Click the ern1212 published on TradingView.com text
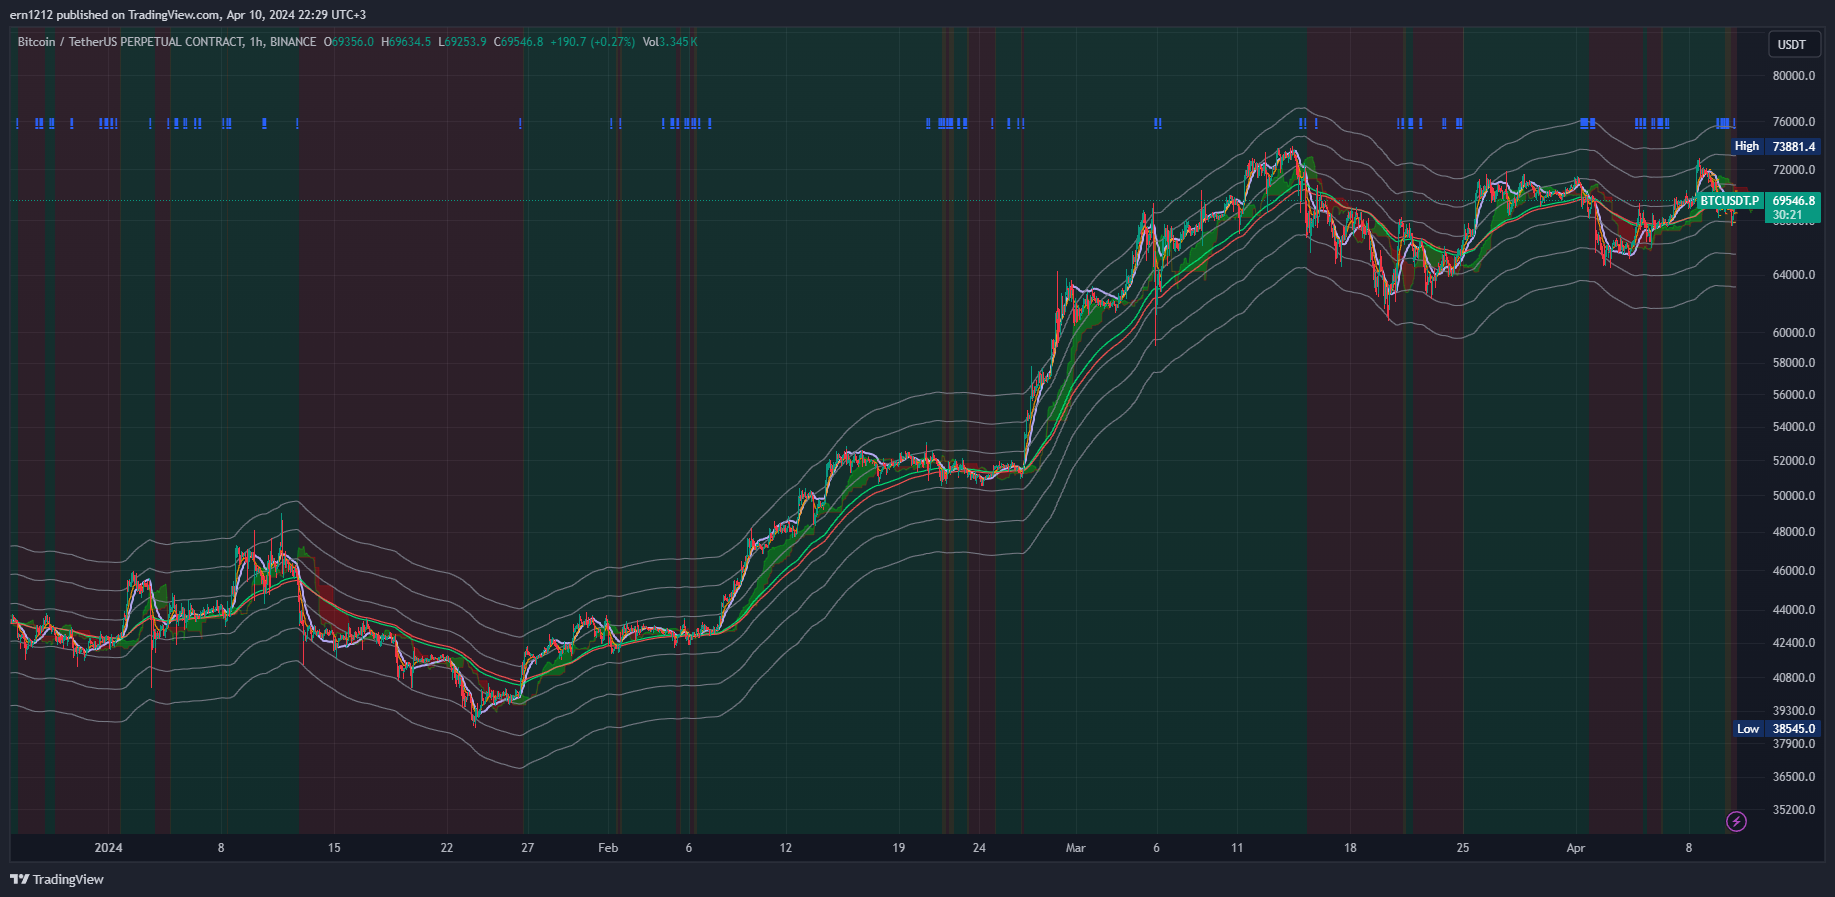Image resolution: width=1835 pixels, height=897 pixels. (x=188, y=15)
